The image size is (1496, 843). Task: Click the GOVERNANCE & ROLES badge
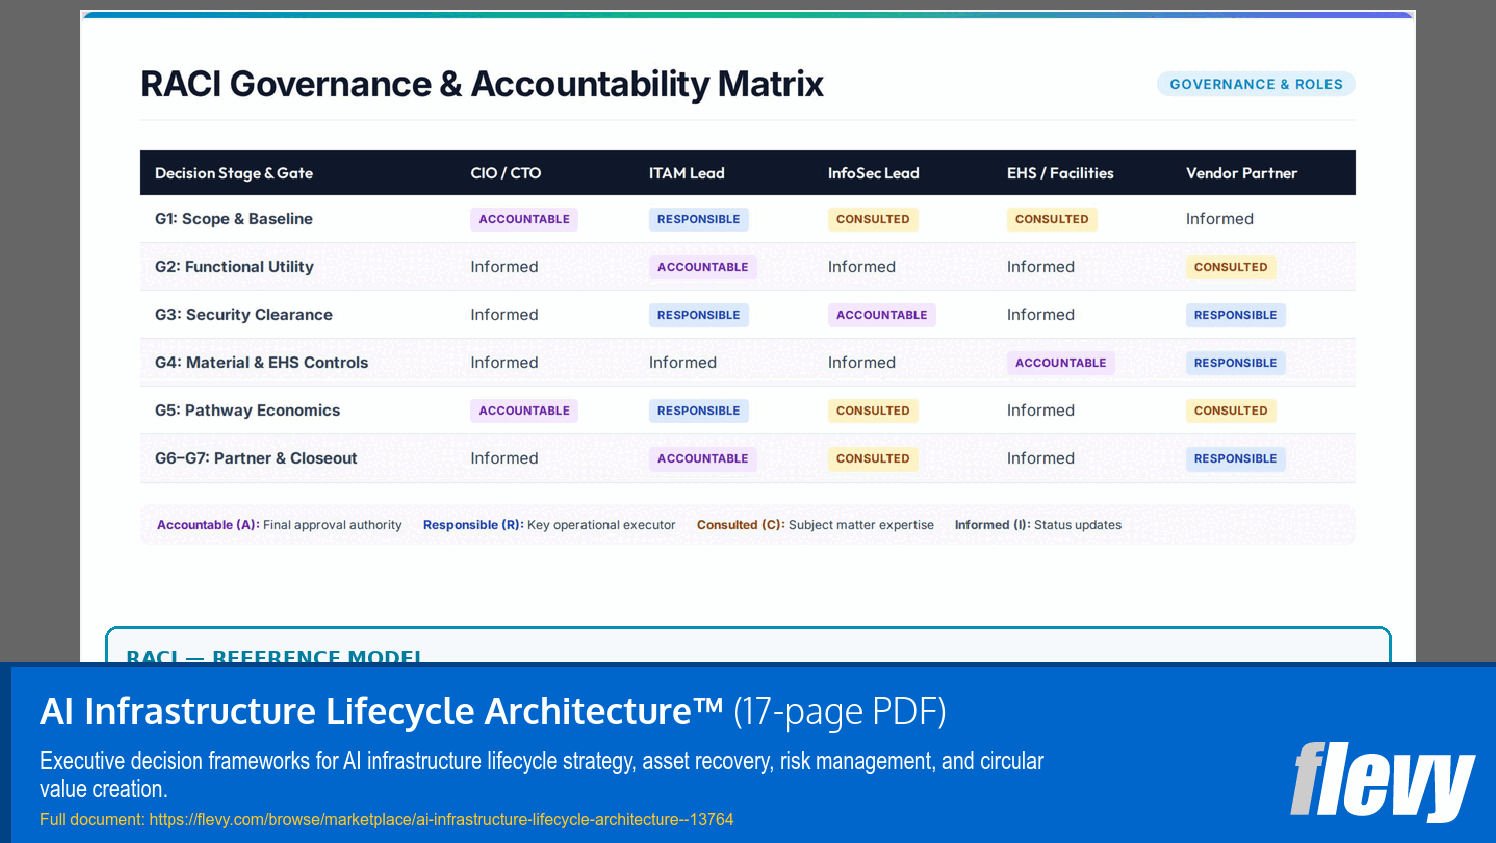(1256, 84)
